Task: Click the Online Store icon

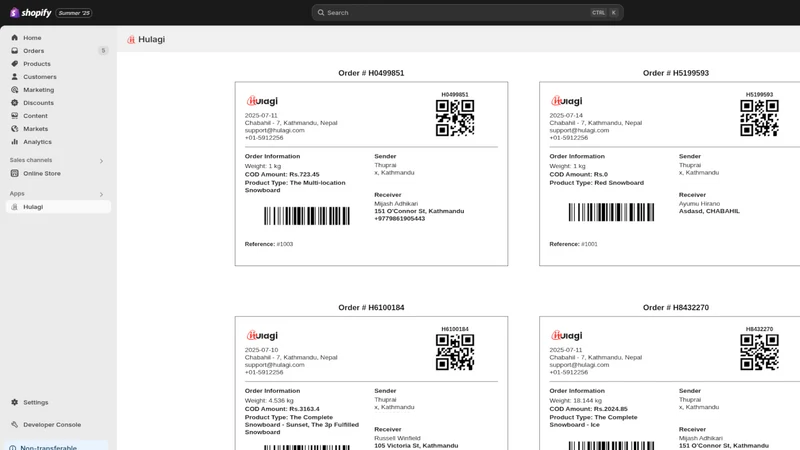Action: click(x=14, y=173)
